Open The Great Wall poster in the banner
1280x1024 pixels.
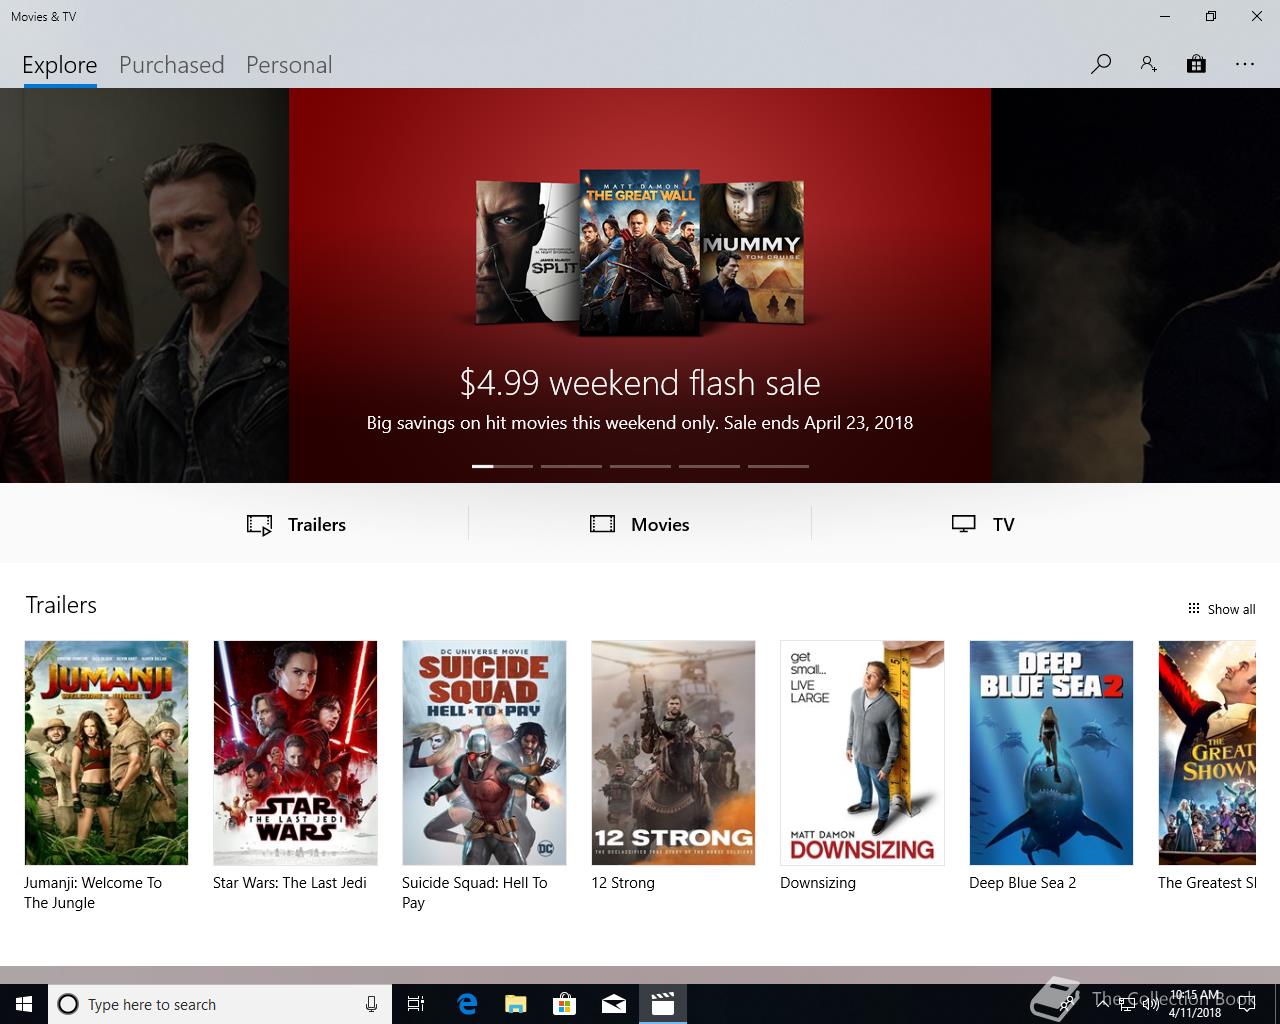(x=640, y=252)
